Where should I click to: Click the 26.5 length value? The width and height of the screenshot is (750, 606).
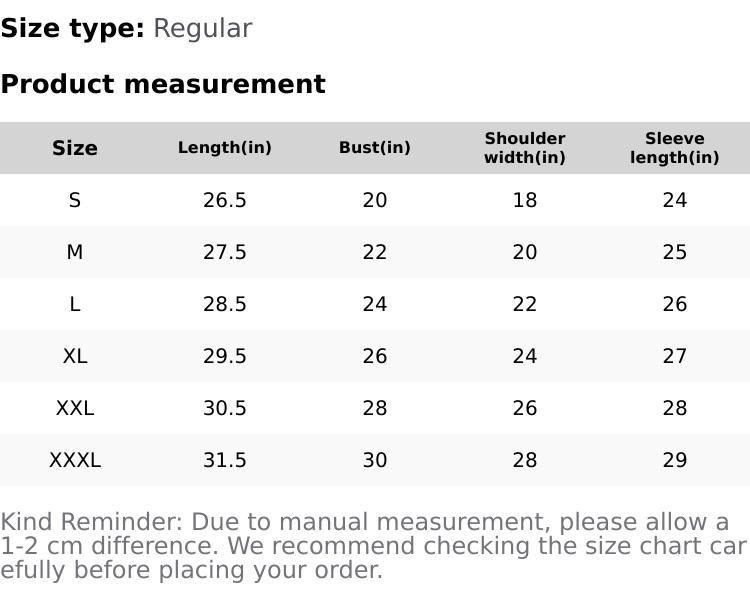tap(225, 200)
